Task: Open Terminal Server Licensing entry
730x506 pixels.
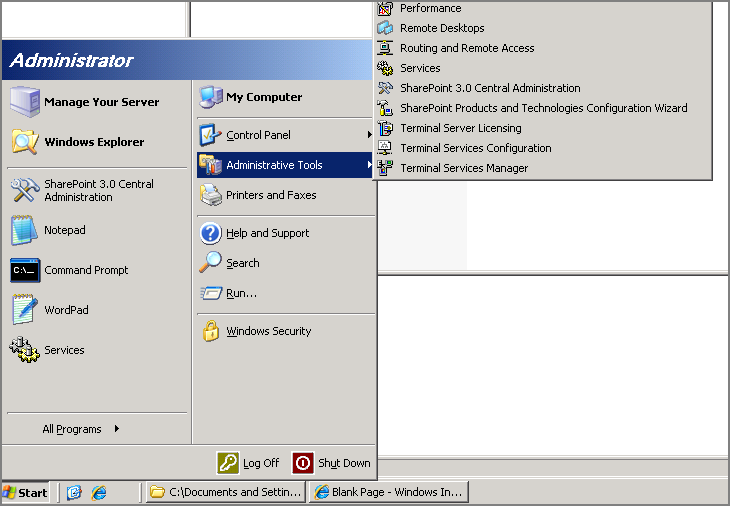Action: pyautogui.click(x=543, y=128)
